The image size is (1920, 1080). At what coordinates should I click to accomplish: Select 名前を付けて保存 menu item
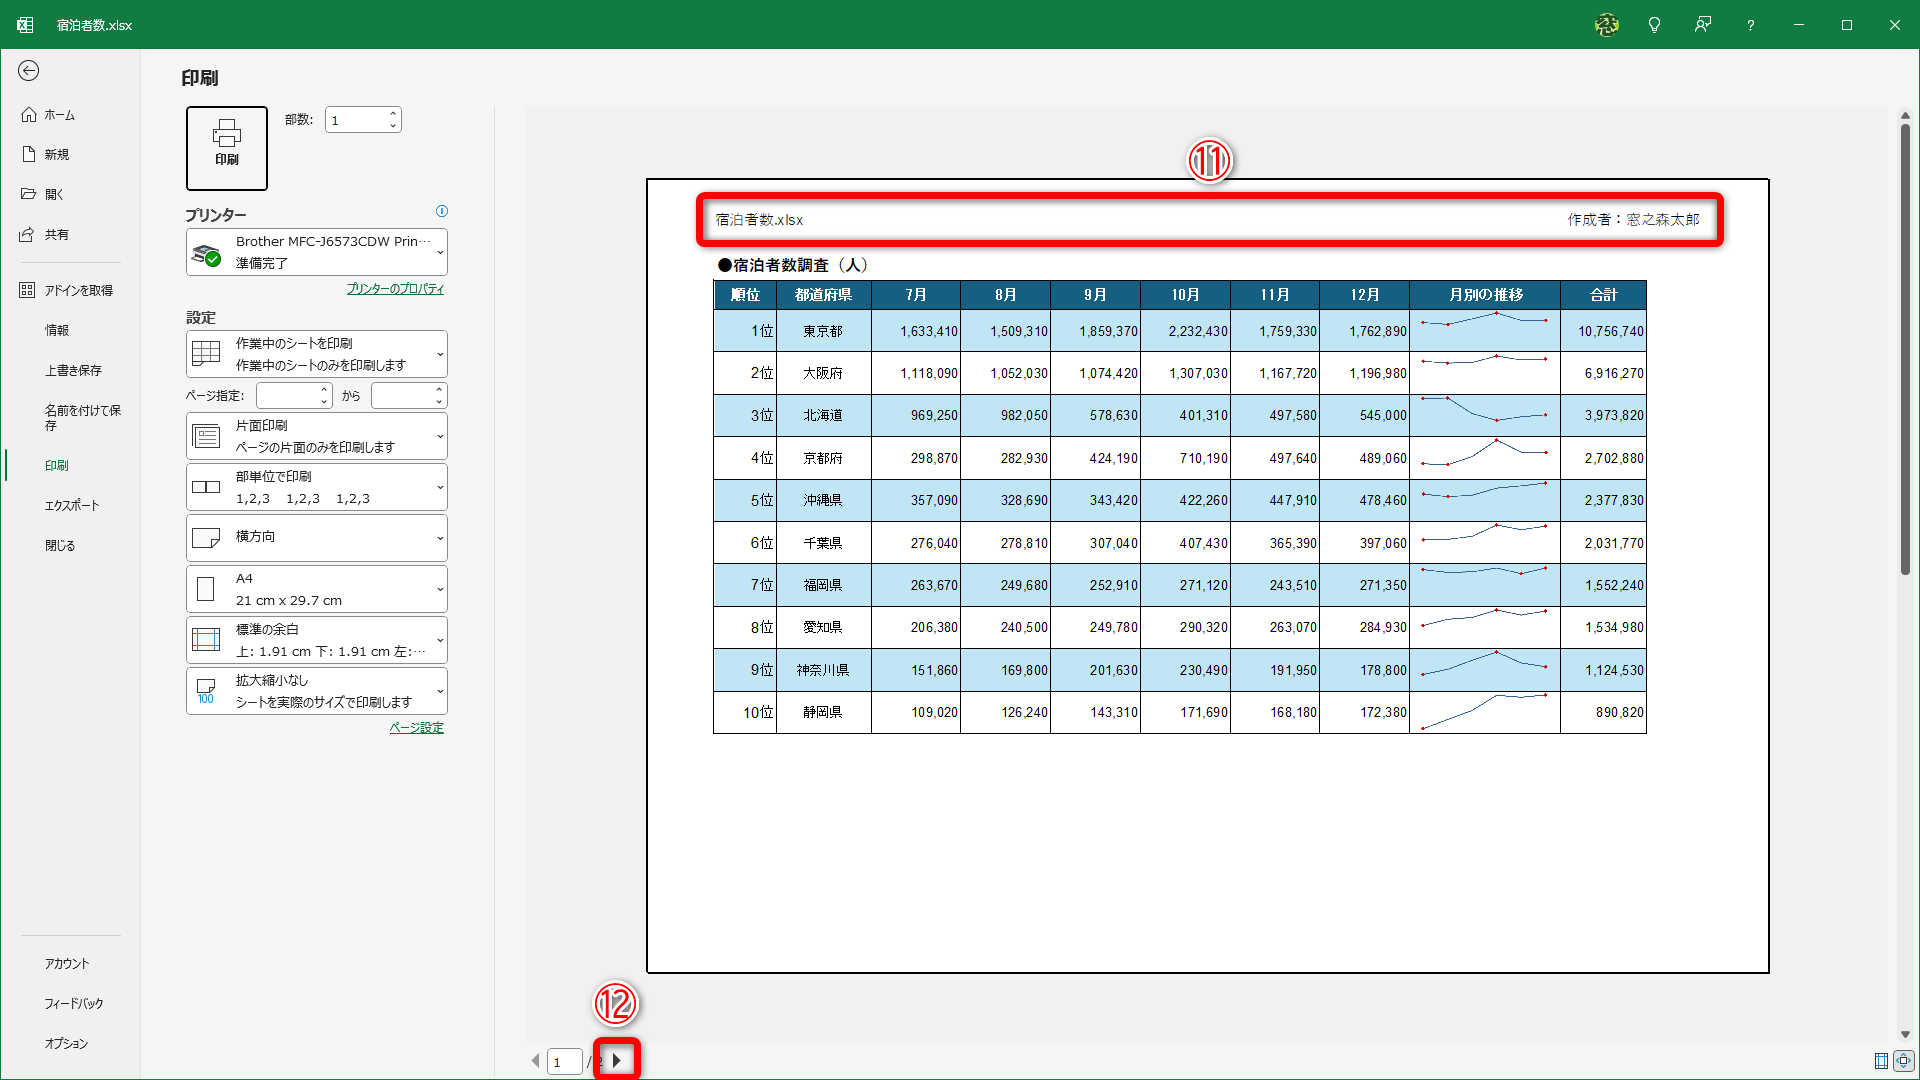point(82,417)
